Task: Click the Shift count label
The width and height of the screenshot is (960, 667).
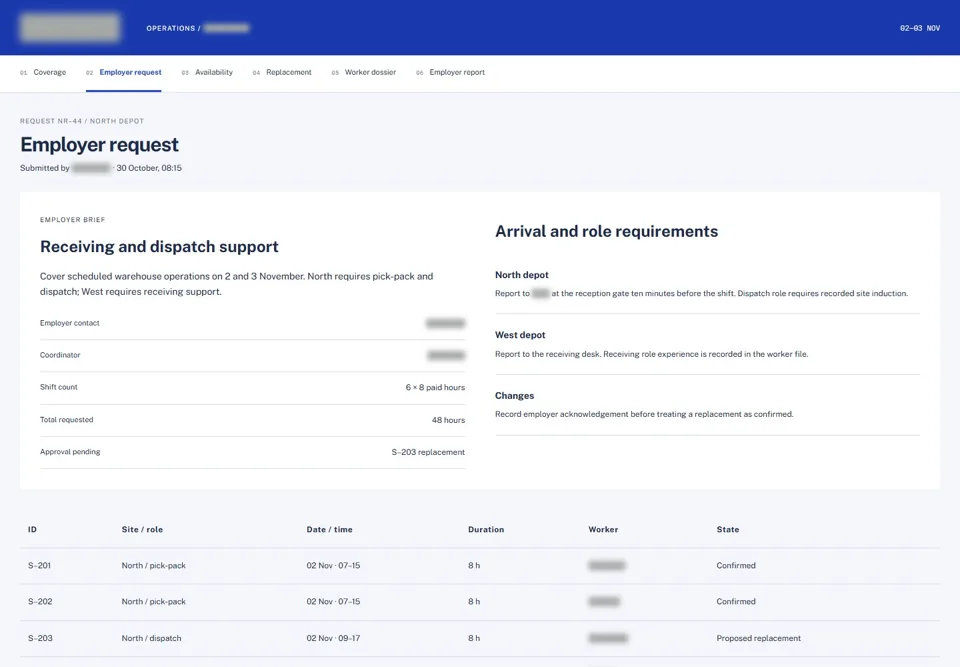Action: 59,387
